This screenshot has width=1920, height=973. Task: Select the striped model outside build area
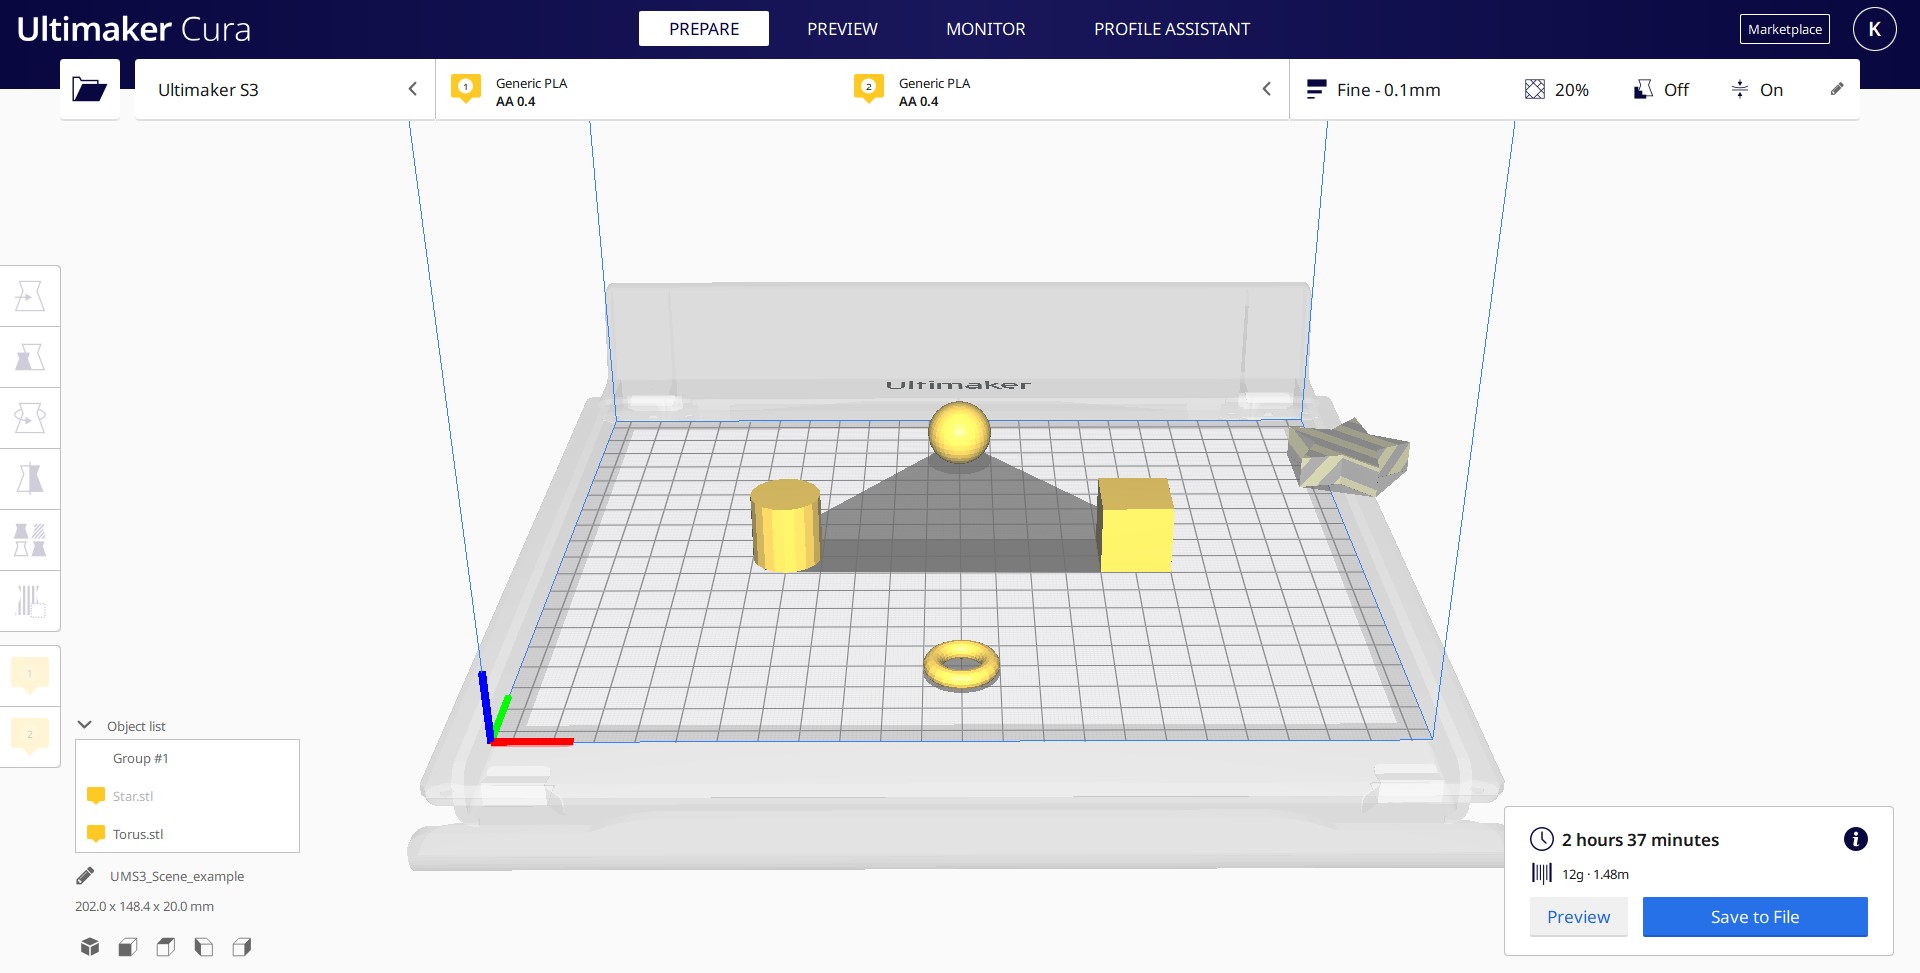point(1349,457)
